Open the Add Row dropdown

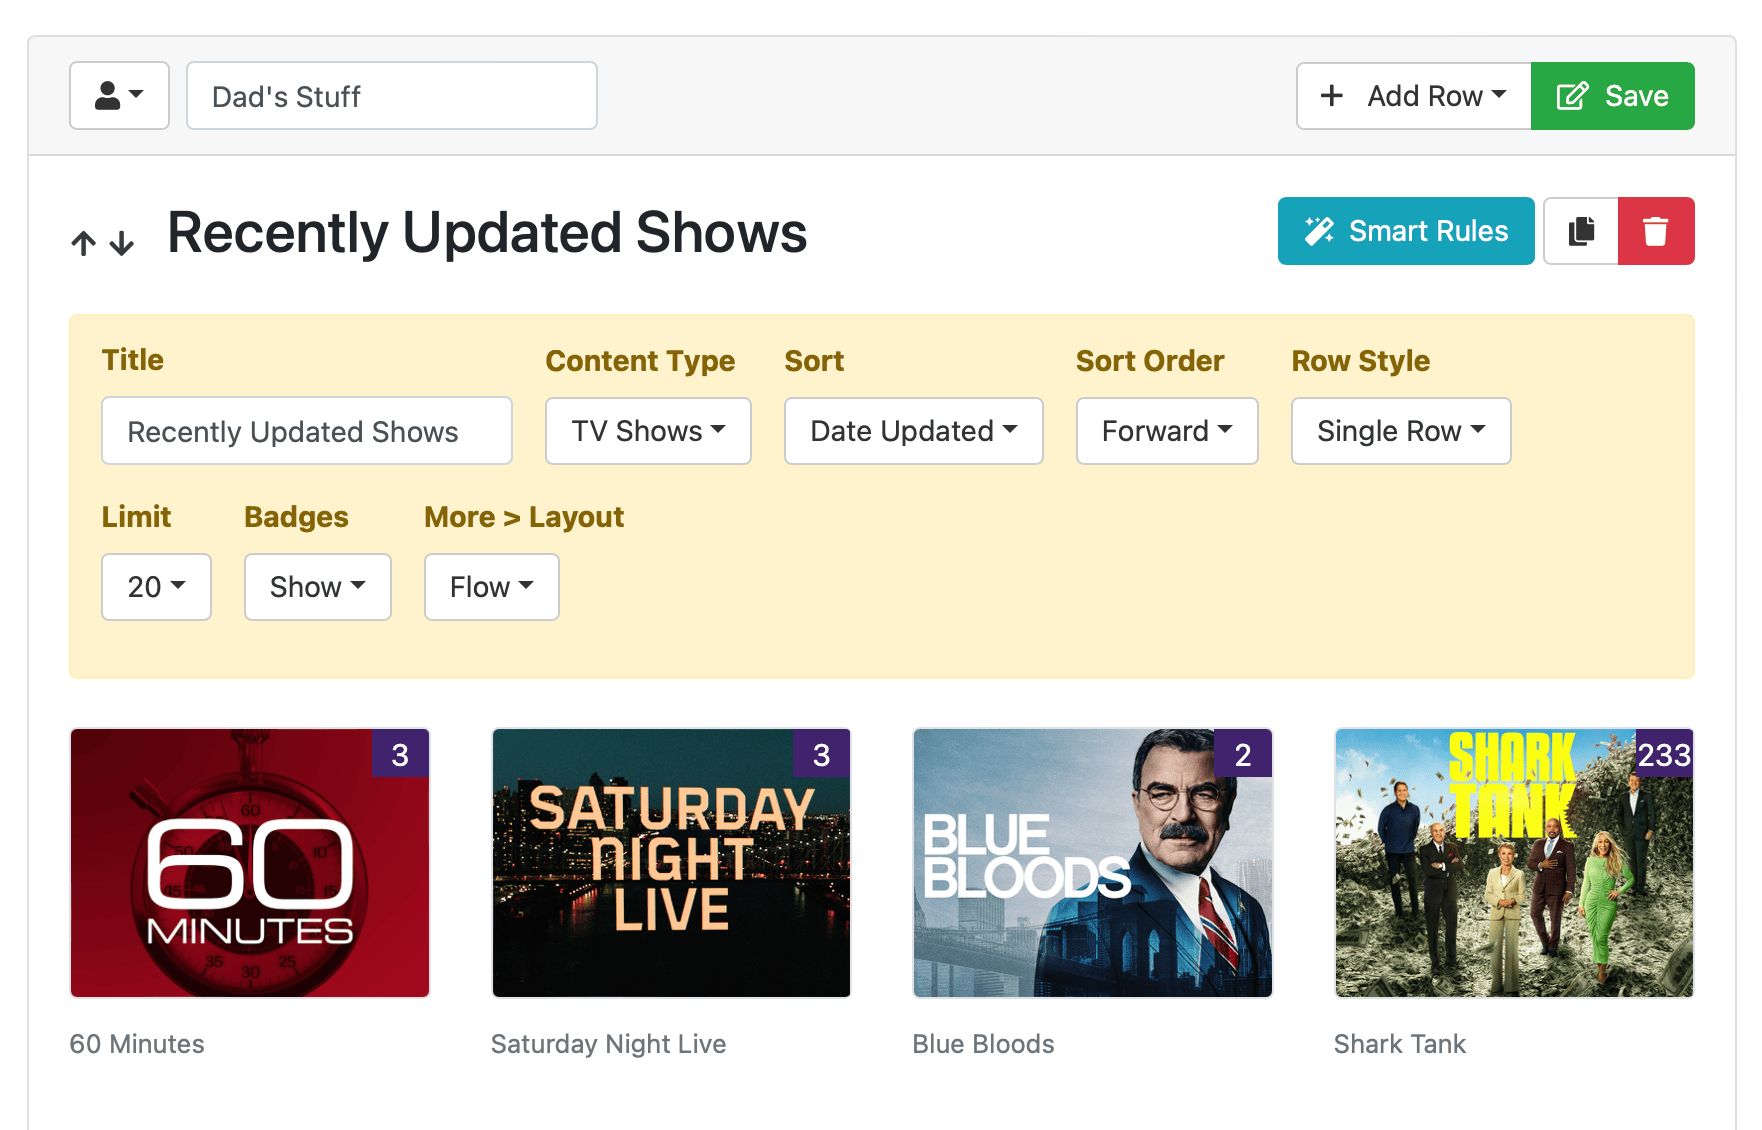(x=1413, y=96)
